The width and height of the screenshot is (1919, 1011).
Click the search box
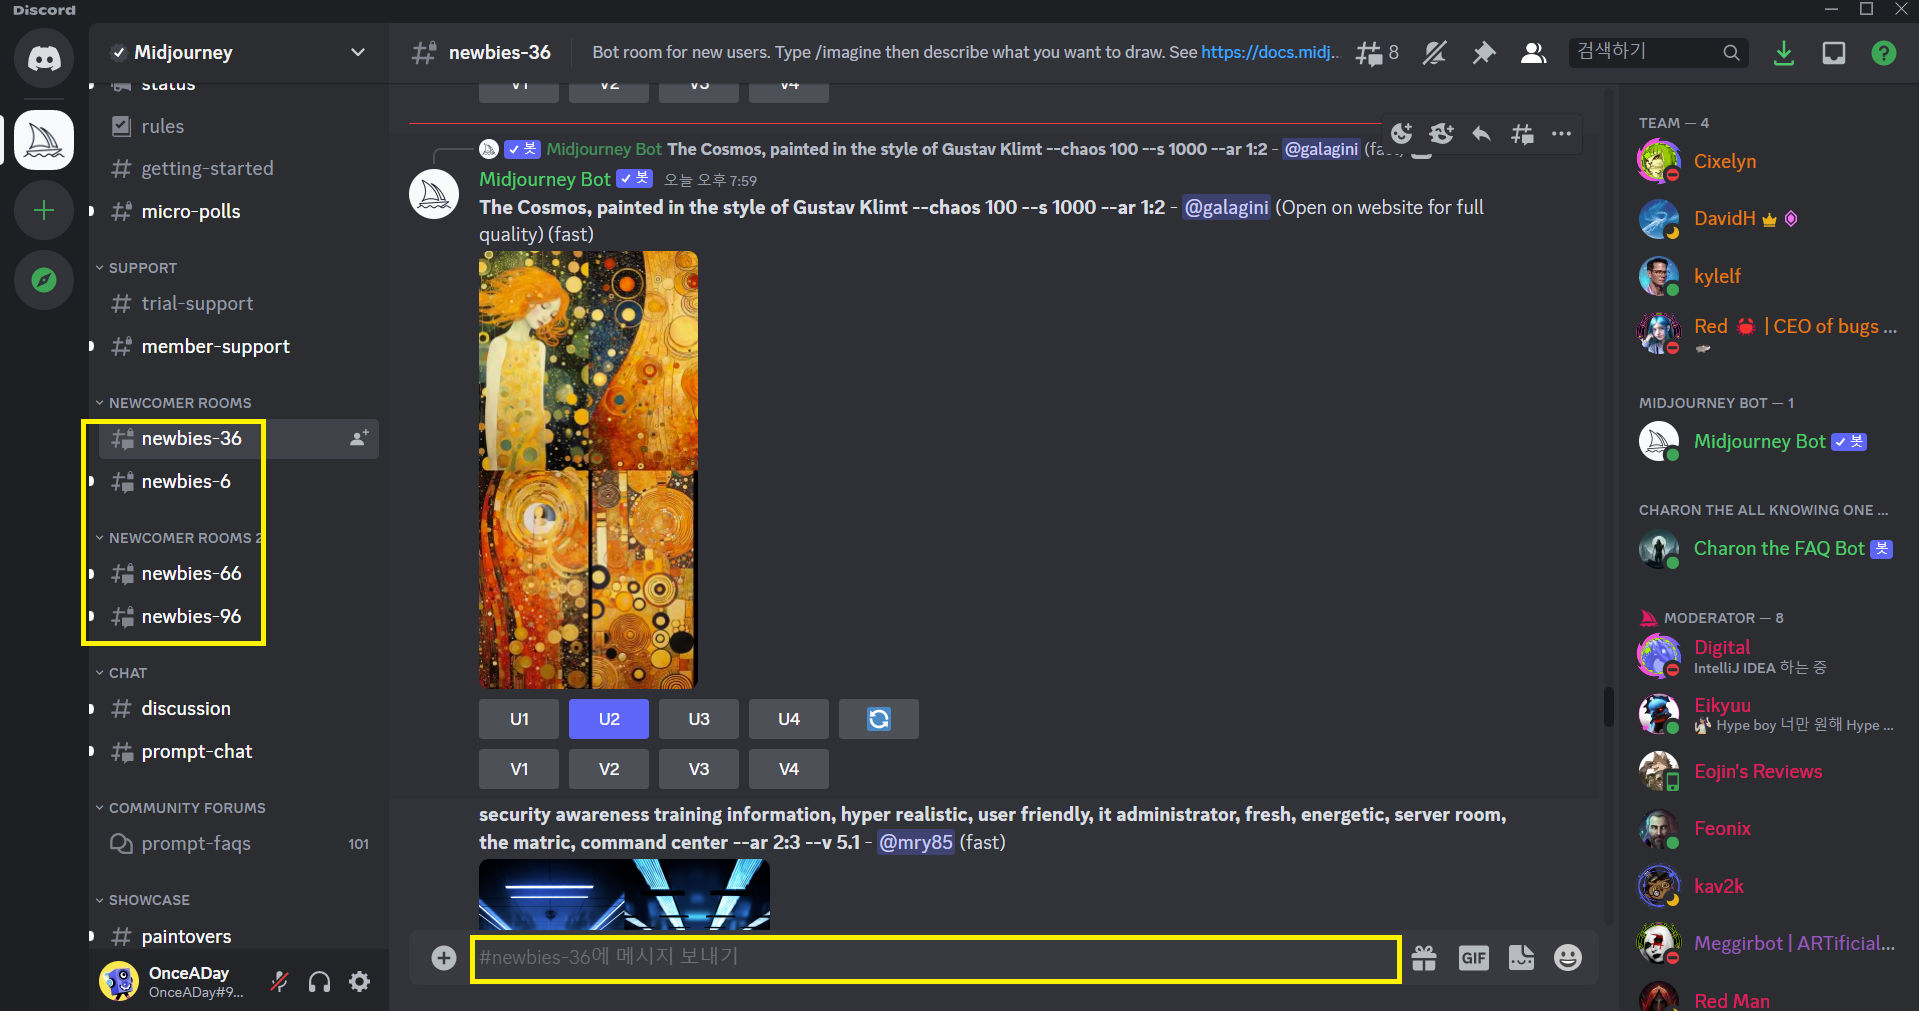1658,53
